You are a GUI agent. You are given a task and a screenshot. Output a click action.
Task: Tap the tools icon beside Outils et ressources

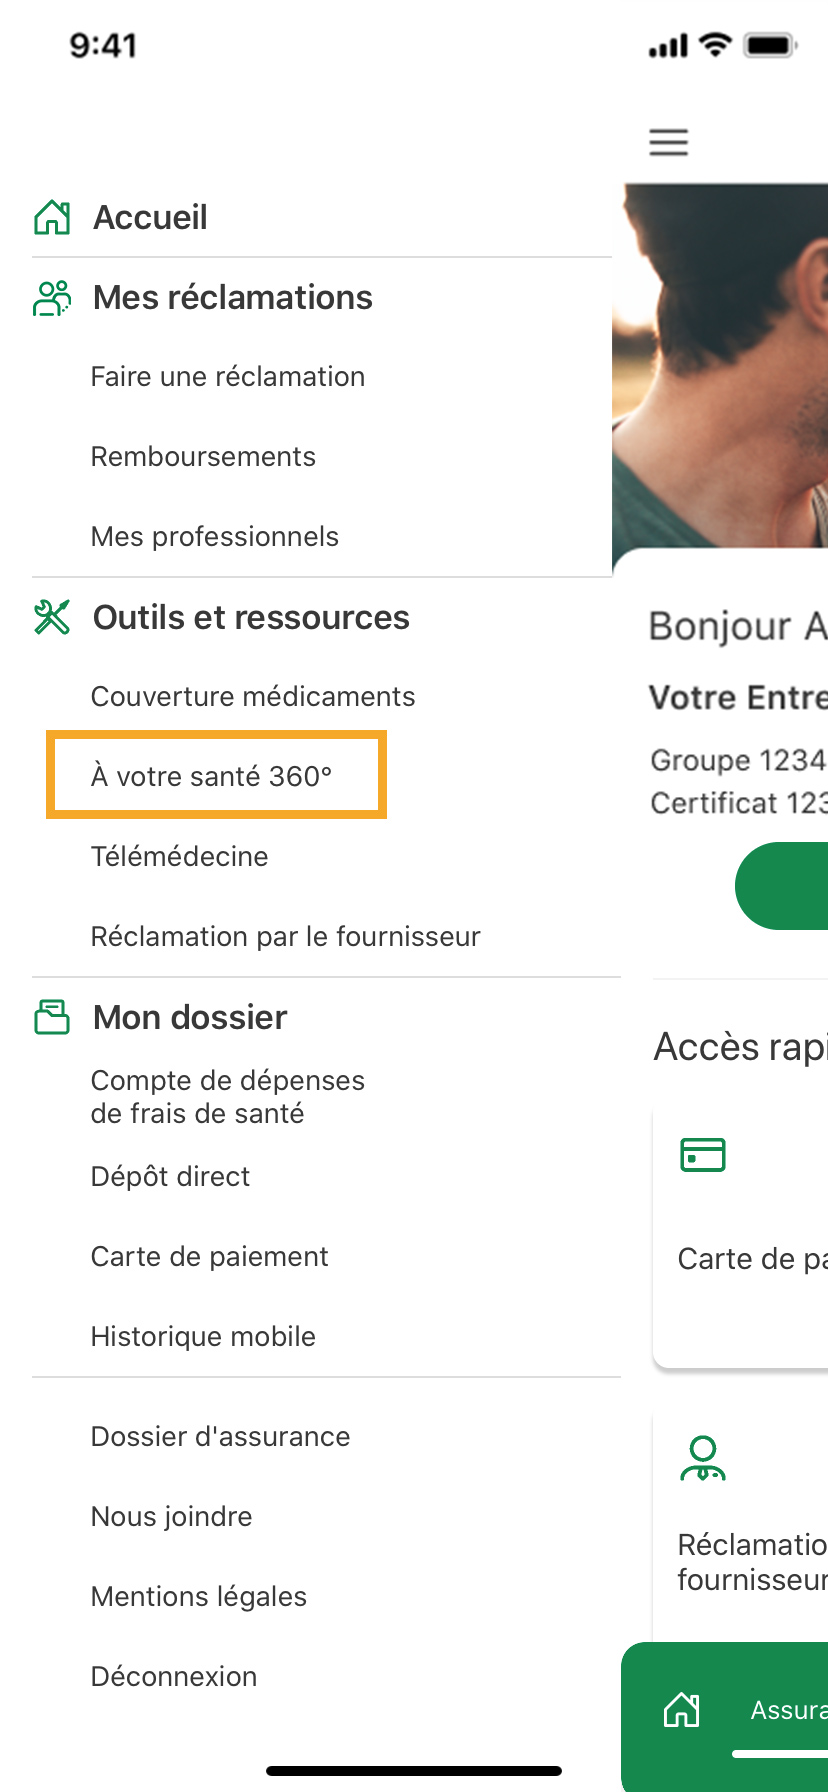tap(52, 617)
